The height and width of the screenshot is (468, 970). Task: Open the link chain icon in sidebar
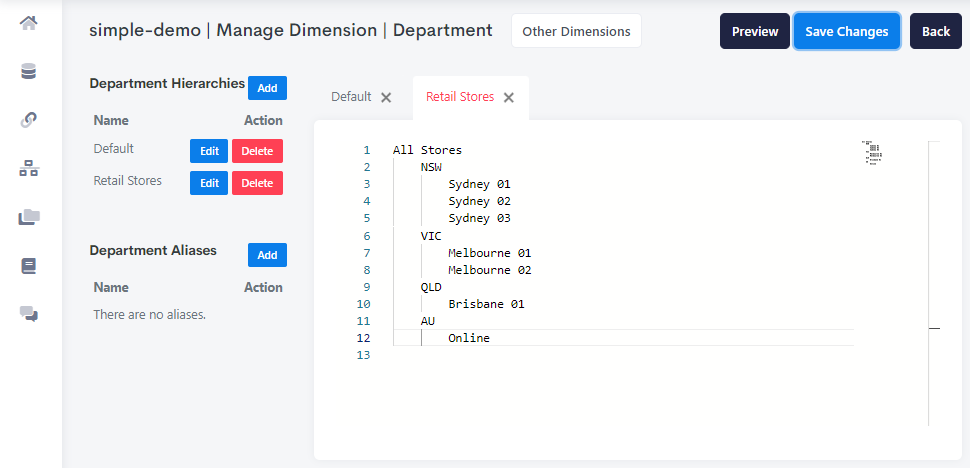coord(28,120)
